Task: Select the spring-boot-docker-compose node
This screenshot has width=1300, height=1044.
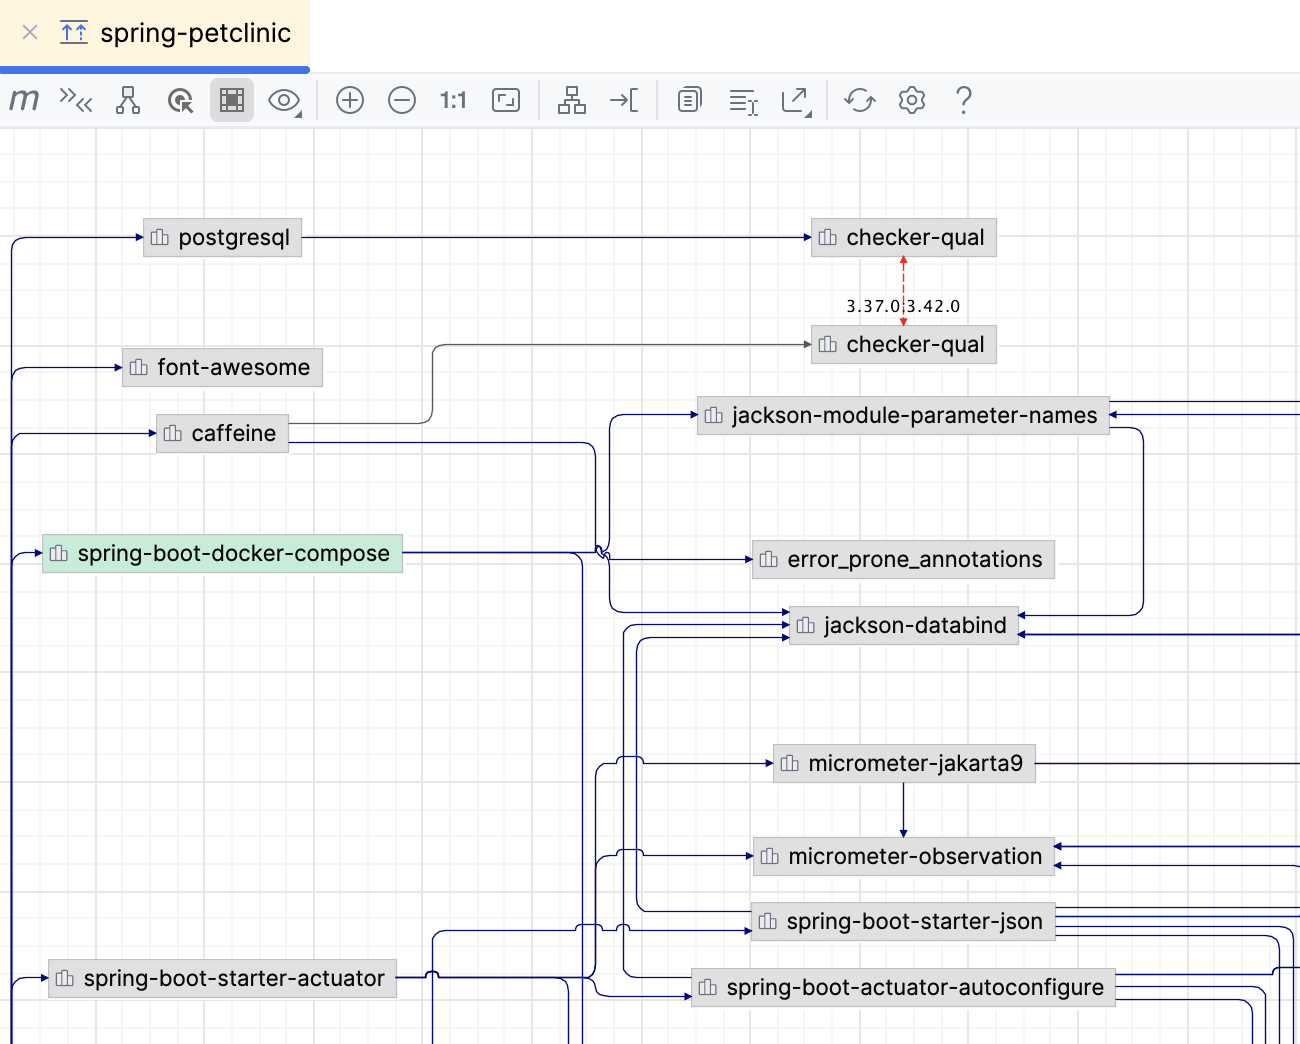Action: (221, 553)
